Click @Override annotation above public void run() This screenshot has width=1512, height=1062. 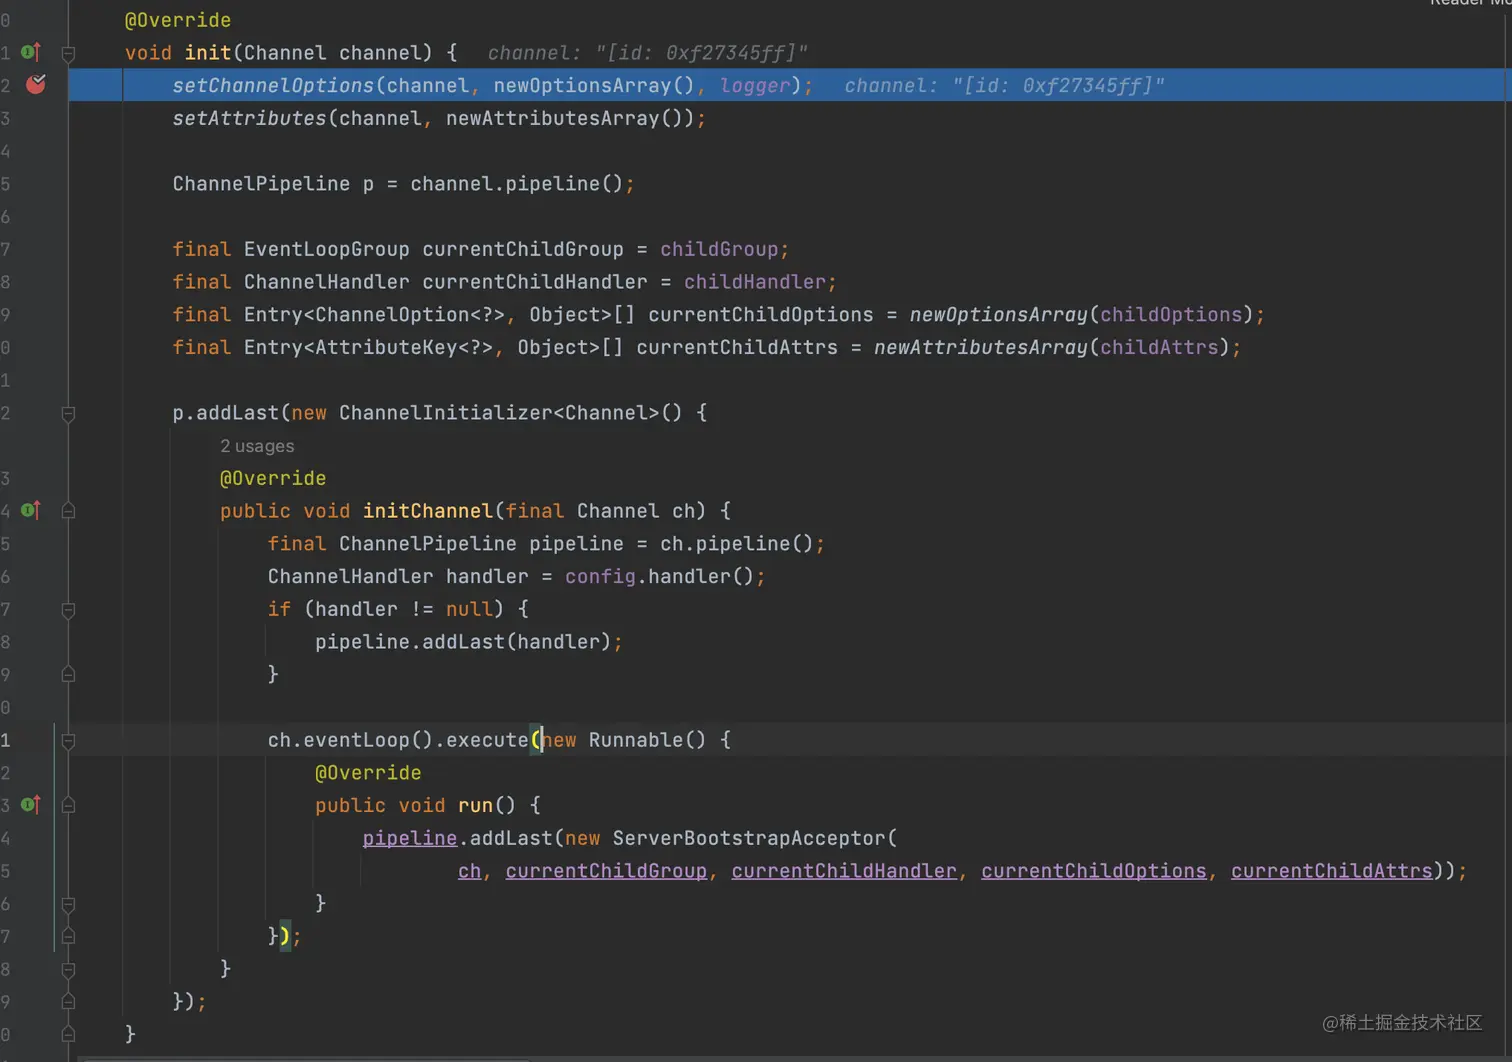(x=368, y=772)
